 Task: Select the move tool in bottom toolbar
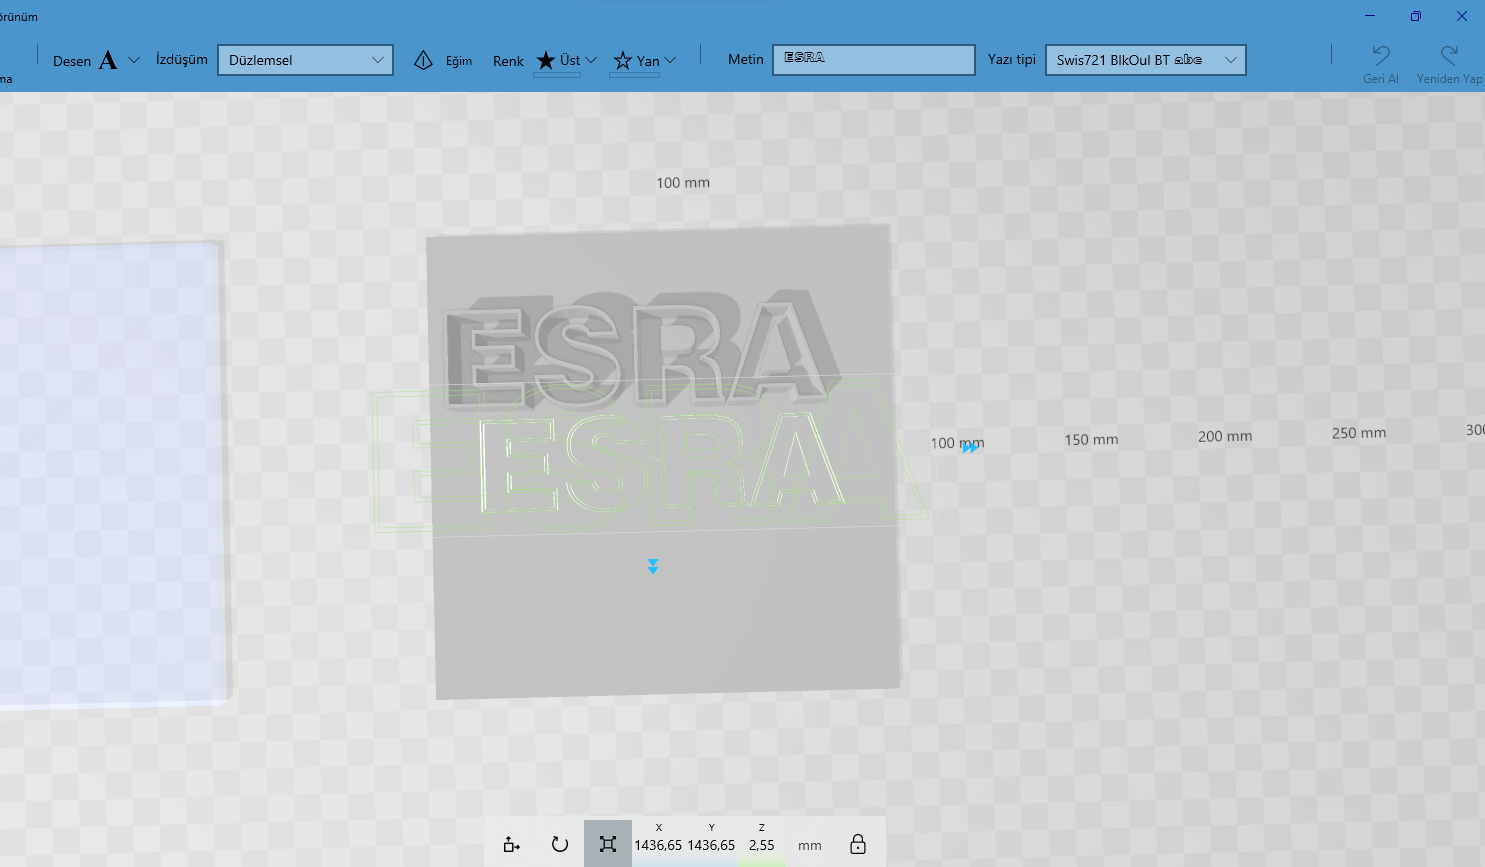point(511,844)
